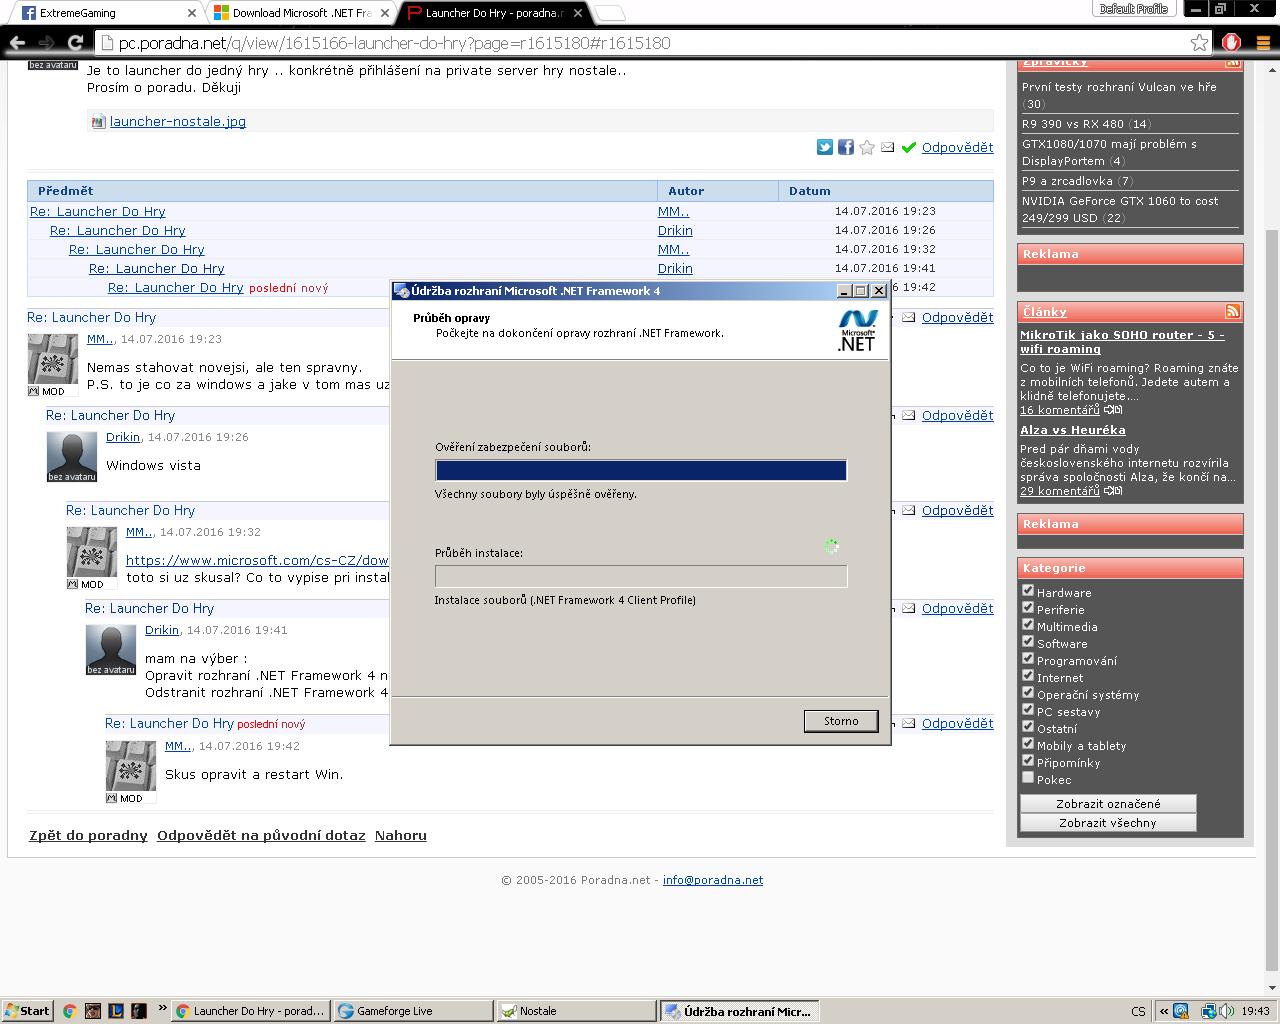
Task: Open the Launcher Do Hry taskbar window
Action: coord(251,1011)
